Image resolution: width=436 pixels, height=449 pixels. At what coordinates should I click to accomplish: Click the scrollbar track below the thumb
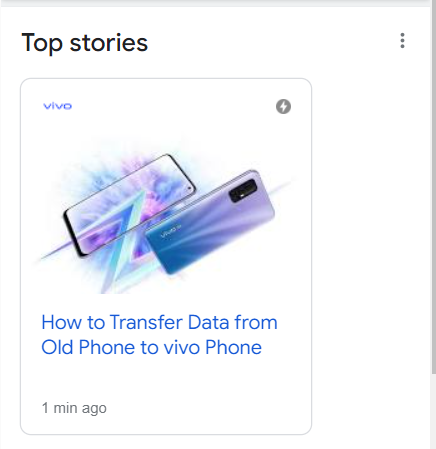coord(433,411)
